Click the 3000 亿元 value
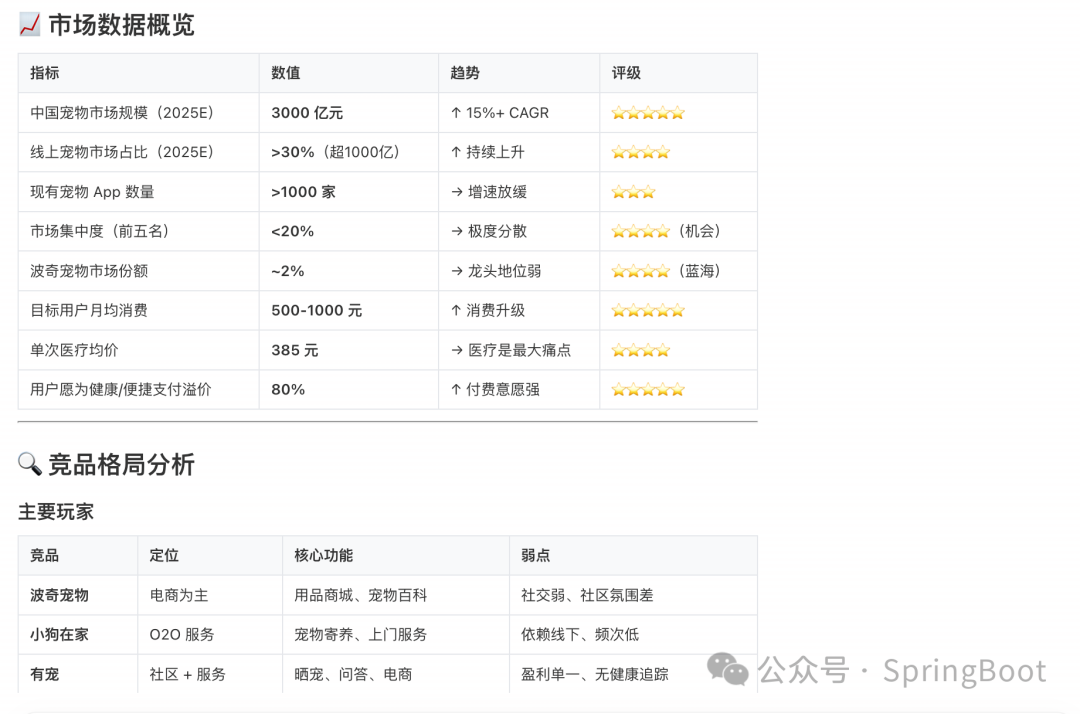 click(307, 113)
